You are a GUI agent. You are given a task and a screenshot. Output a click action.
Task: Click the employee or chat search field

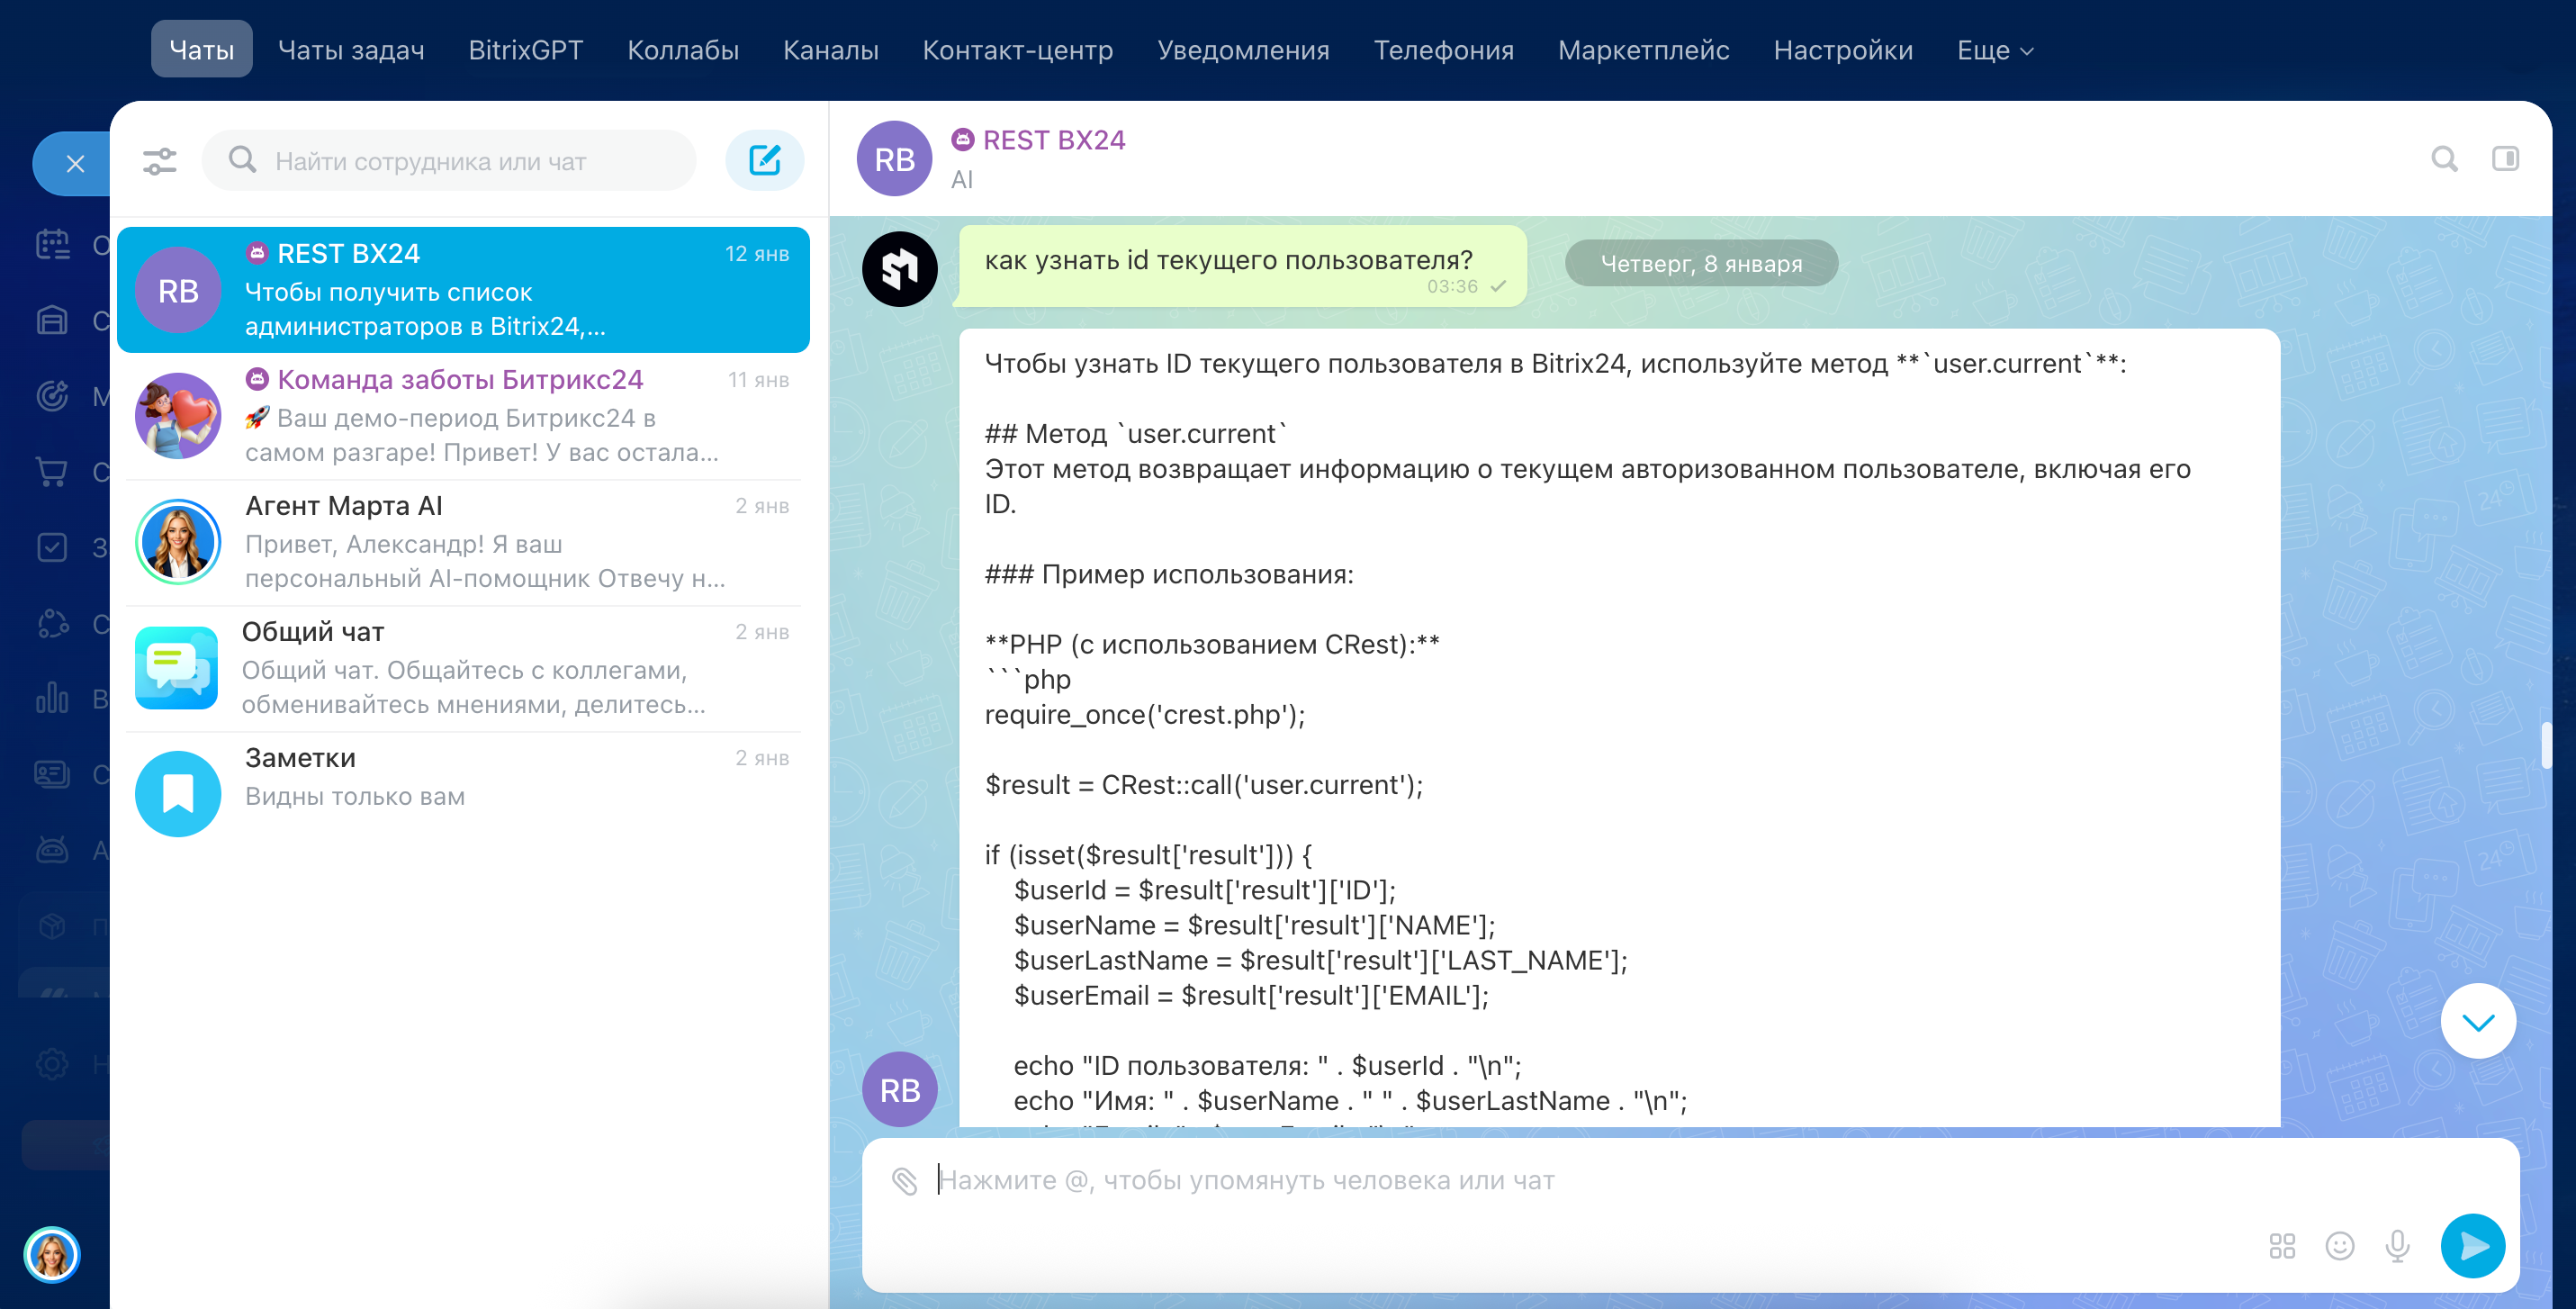click(x=450, y=161)
